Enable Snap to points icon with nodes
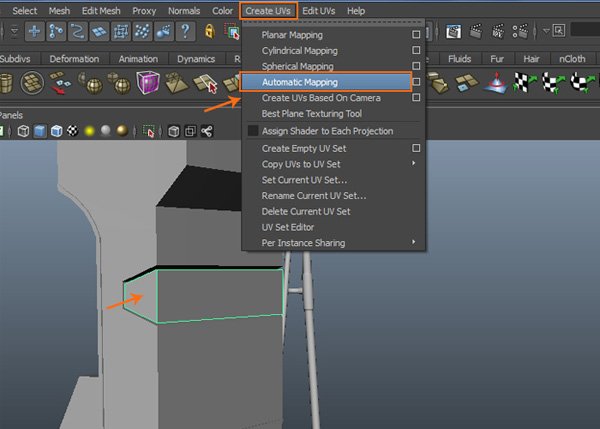The height and width of the screenshot is (429, 600). [56, 31]
